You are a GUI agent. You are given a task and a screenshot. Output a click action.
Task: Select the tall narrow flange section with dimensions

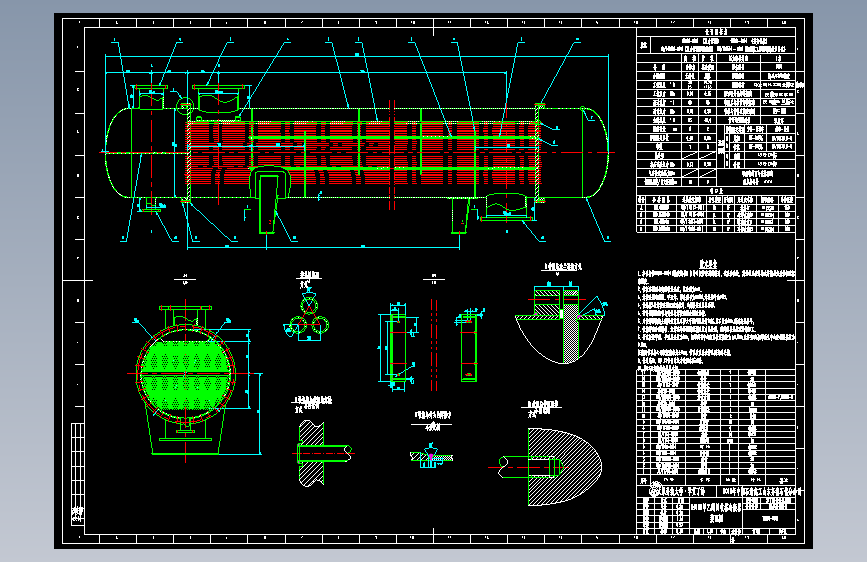pos(397,346)
